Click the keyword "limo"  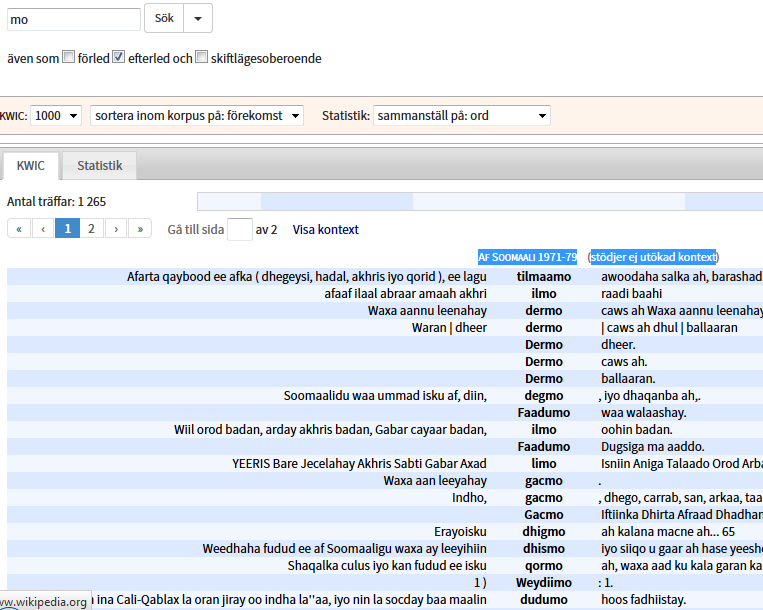[x=544, y=464]
